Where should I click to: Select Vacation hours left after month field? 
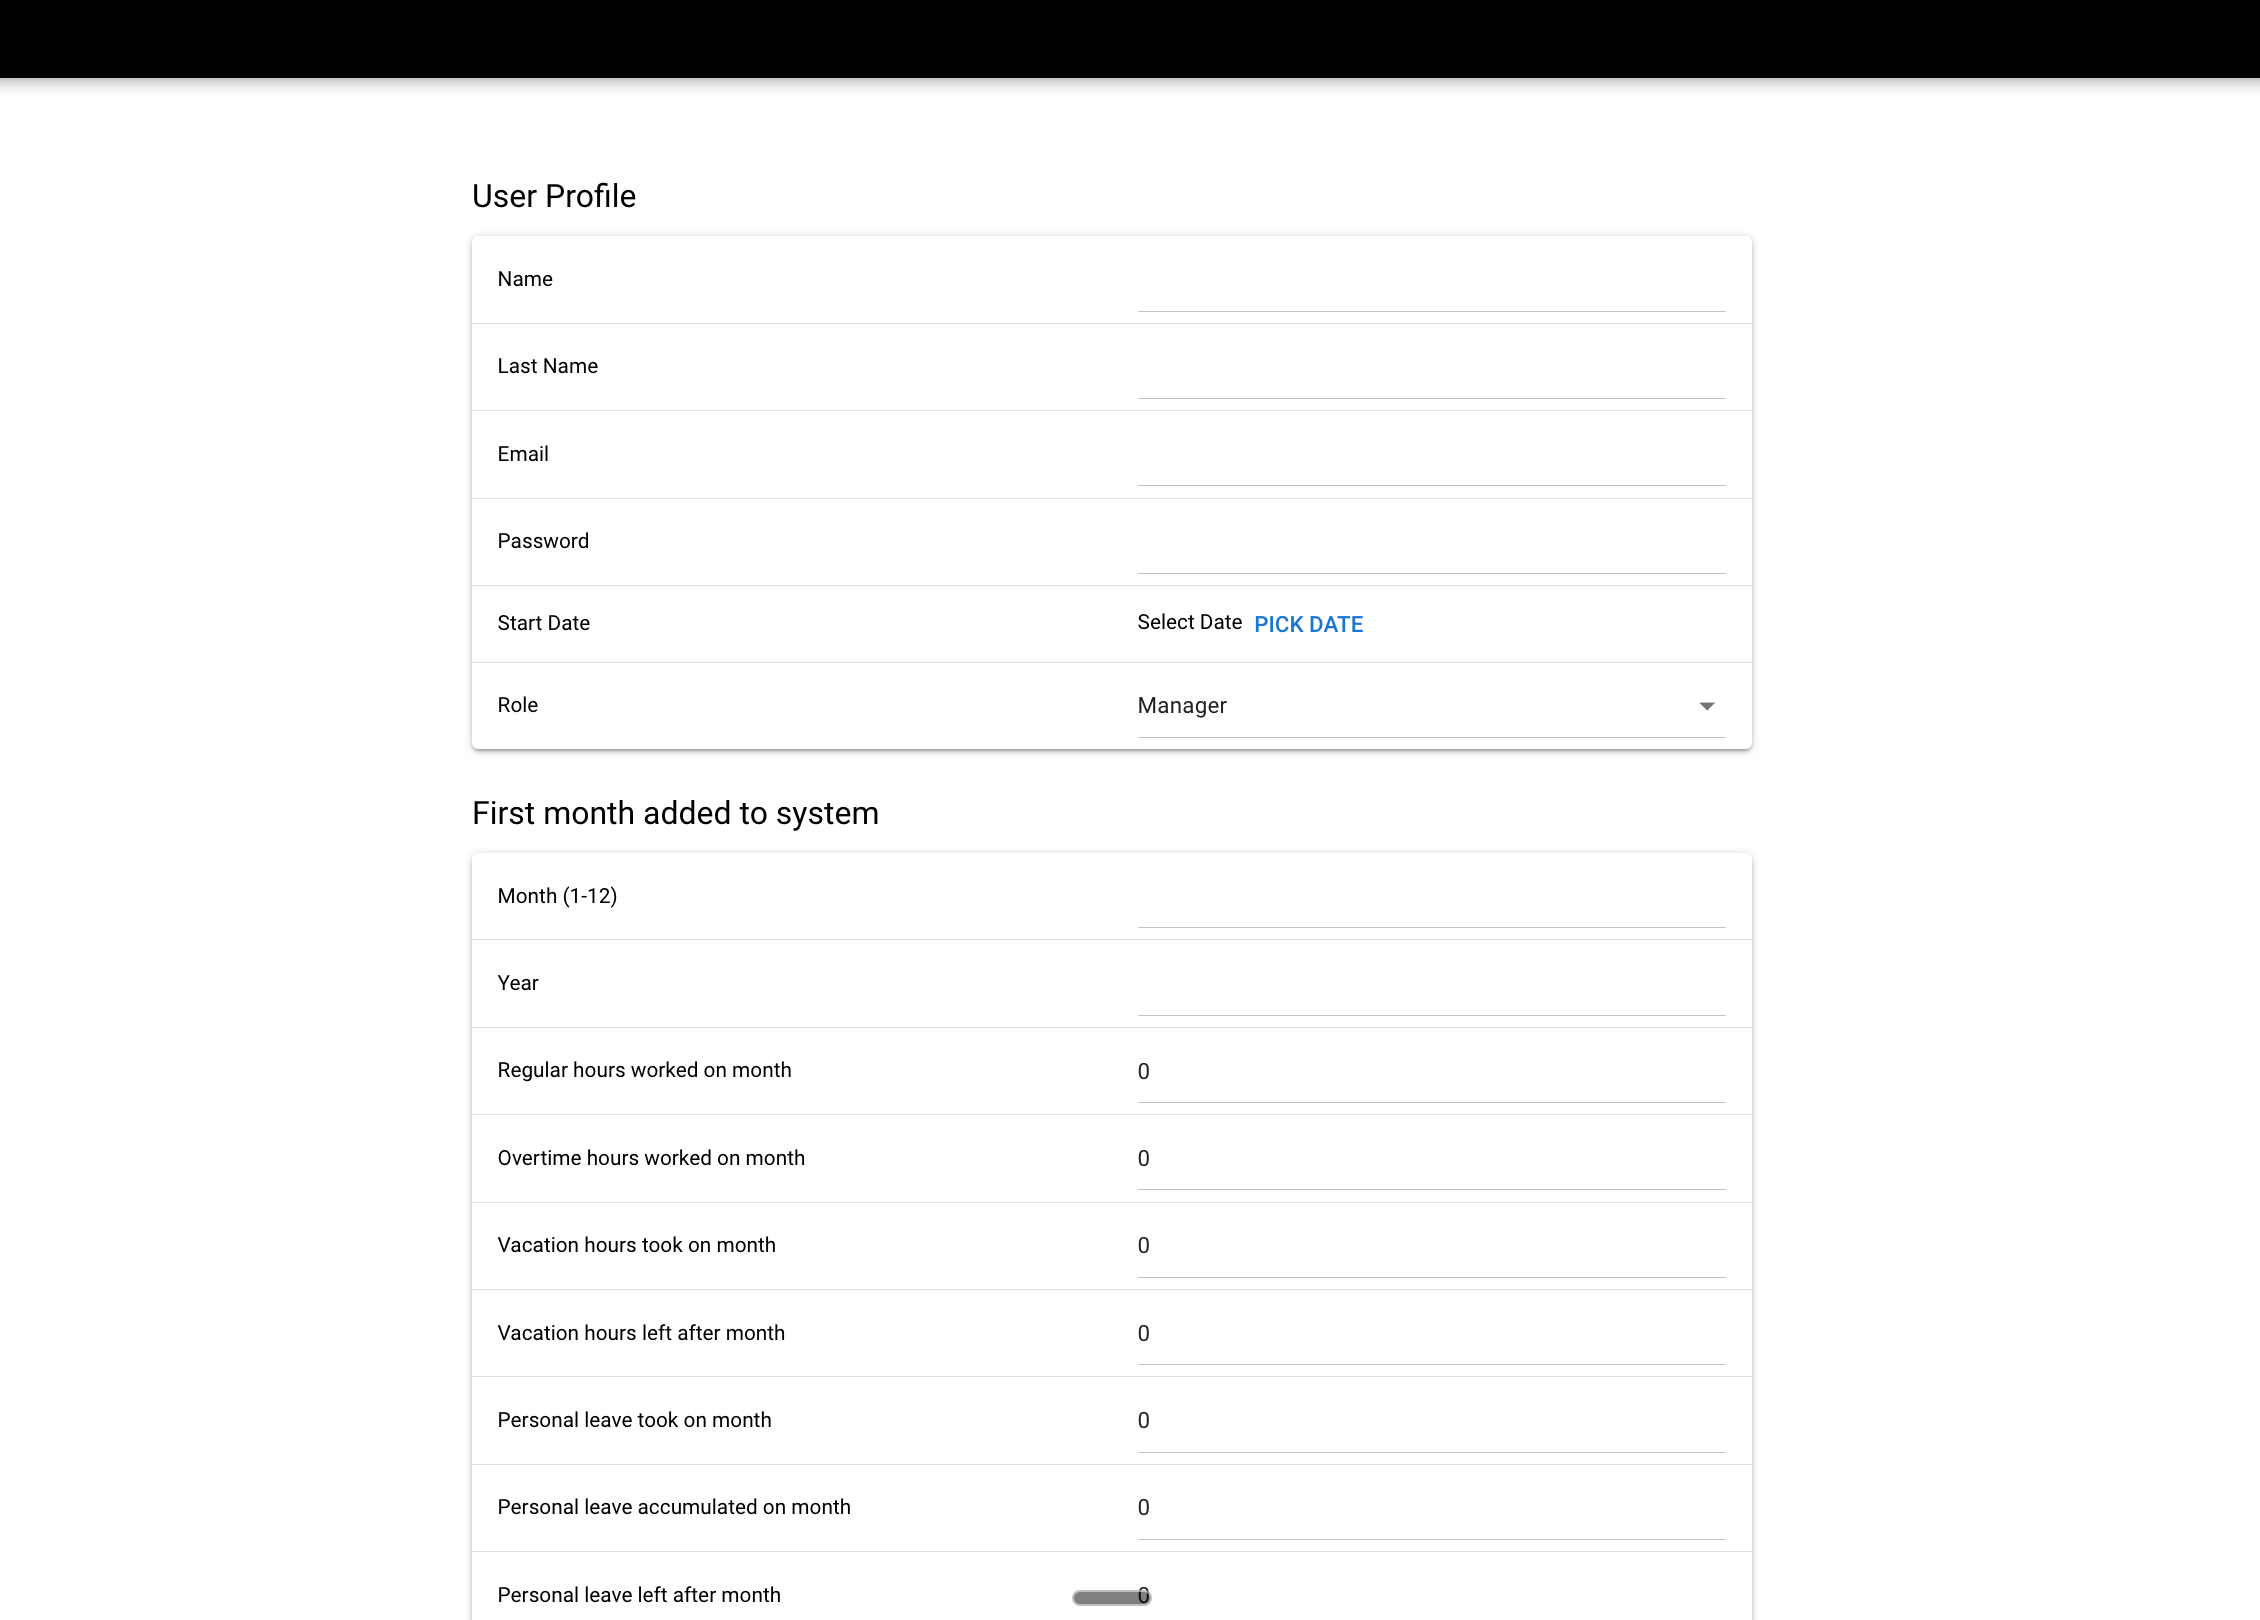1431,1333
